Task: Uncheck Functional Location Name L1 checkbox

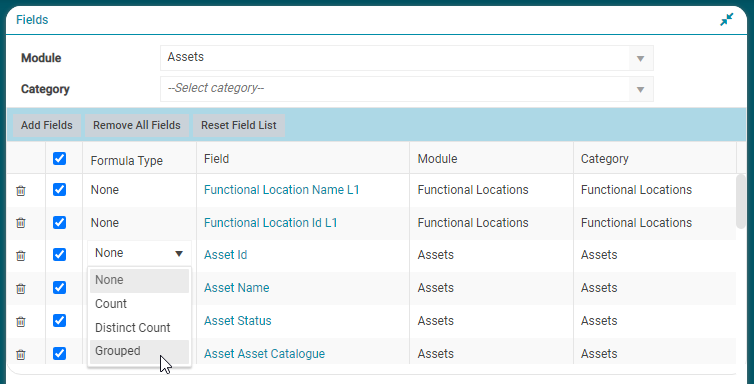Action: pyautogui.click(x=60, y=190)
